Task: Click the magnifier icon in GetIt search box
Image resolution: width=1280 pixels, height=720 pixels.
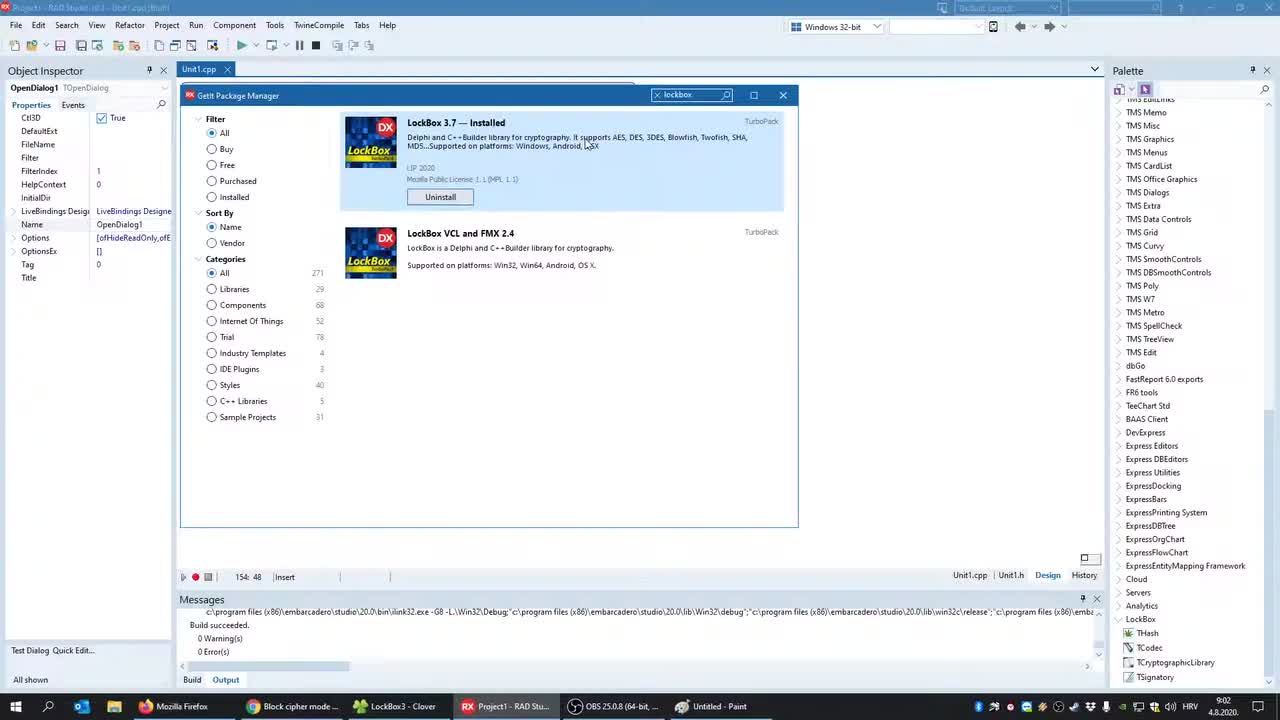Action: coord(726,95)
